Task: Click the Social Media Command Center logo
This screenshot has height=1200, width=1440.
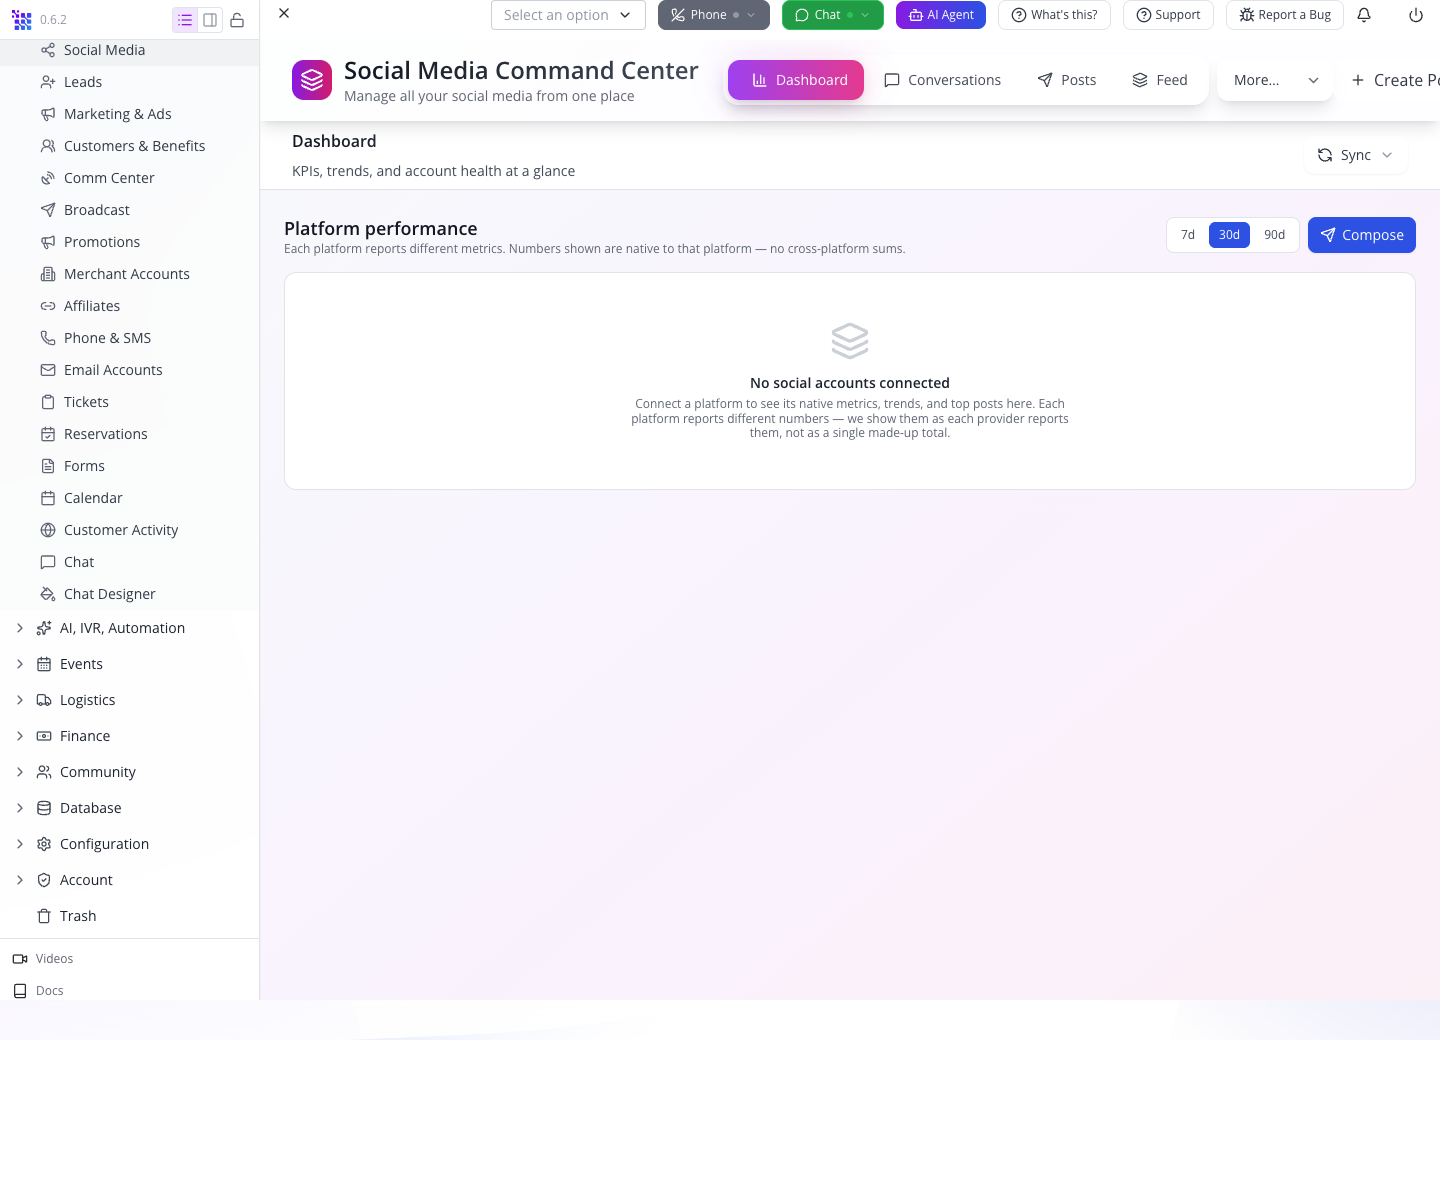Action: (x=312, y=80)
